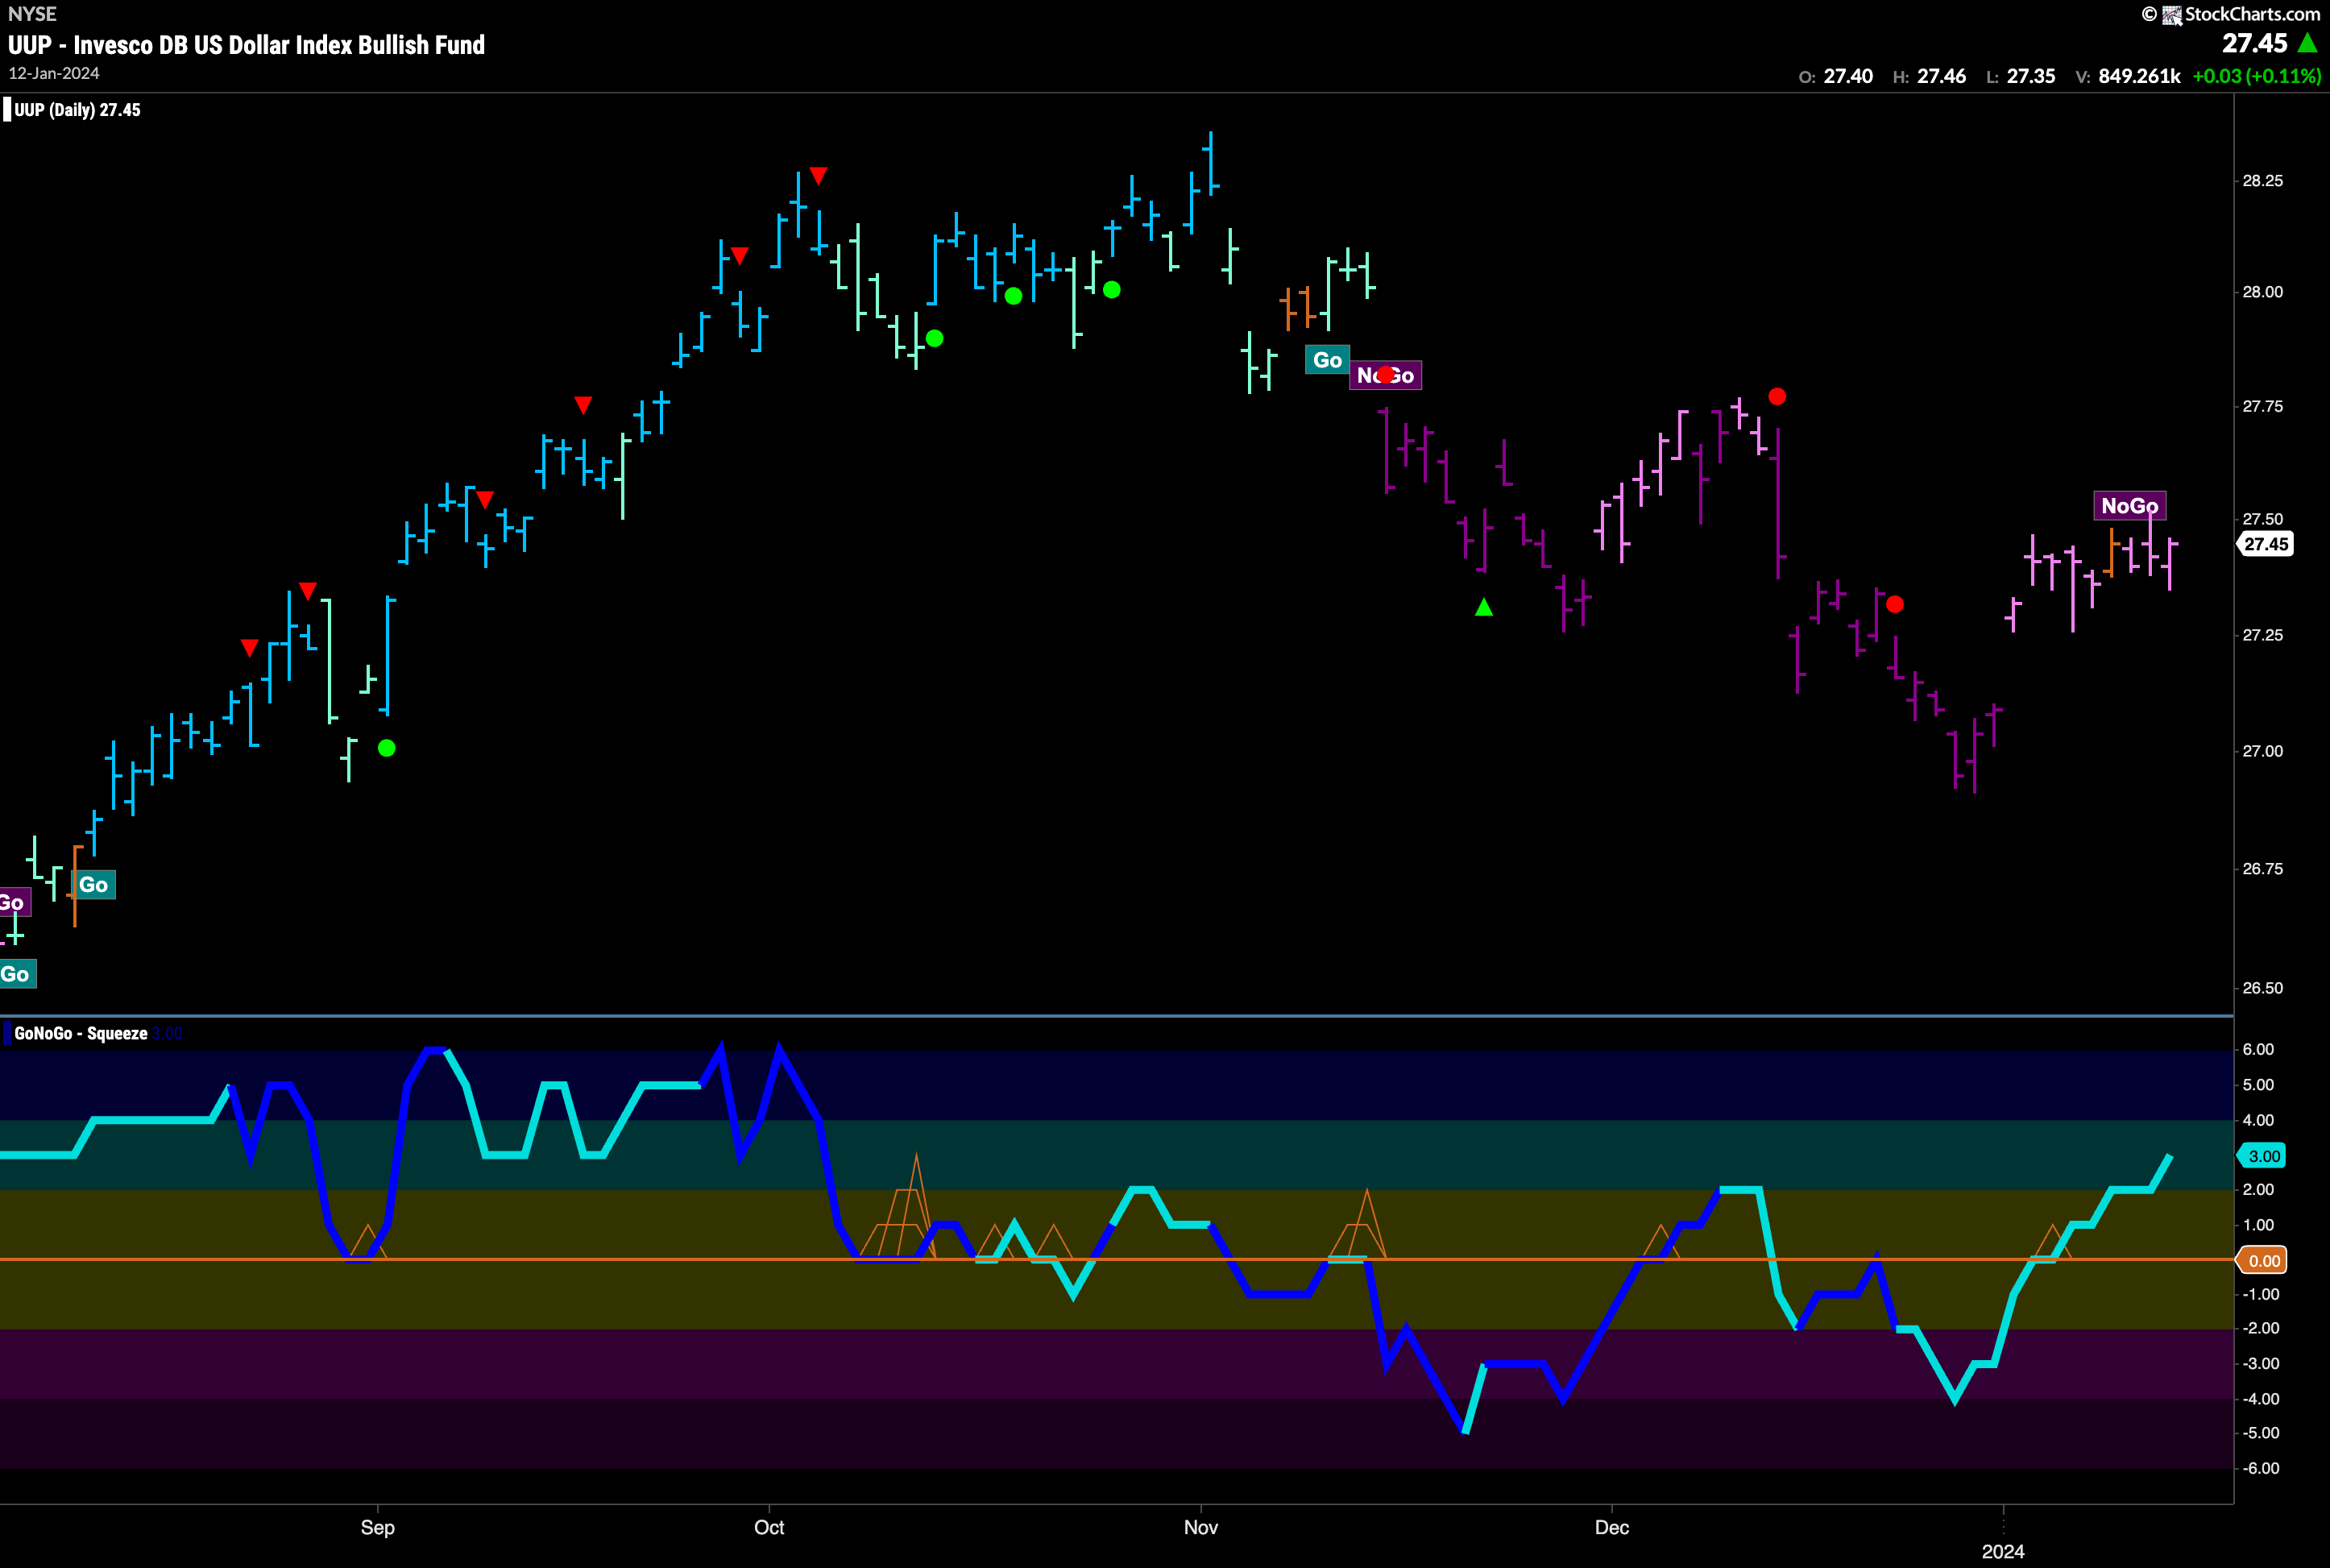Click the red circle overlapping the NoGo label
This screenshot has width=2330, height=1568.
pyautogui.click(x=1385, y=375)
